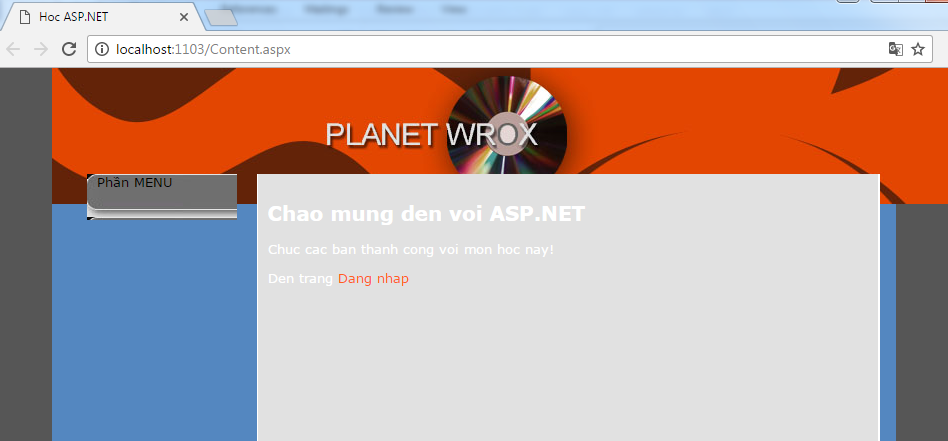Go forward with the browser forward arrow
Screen dimensions: 948x441
41,50
